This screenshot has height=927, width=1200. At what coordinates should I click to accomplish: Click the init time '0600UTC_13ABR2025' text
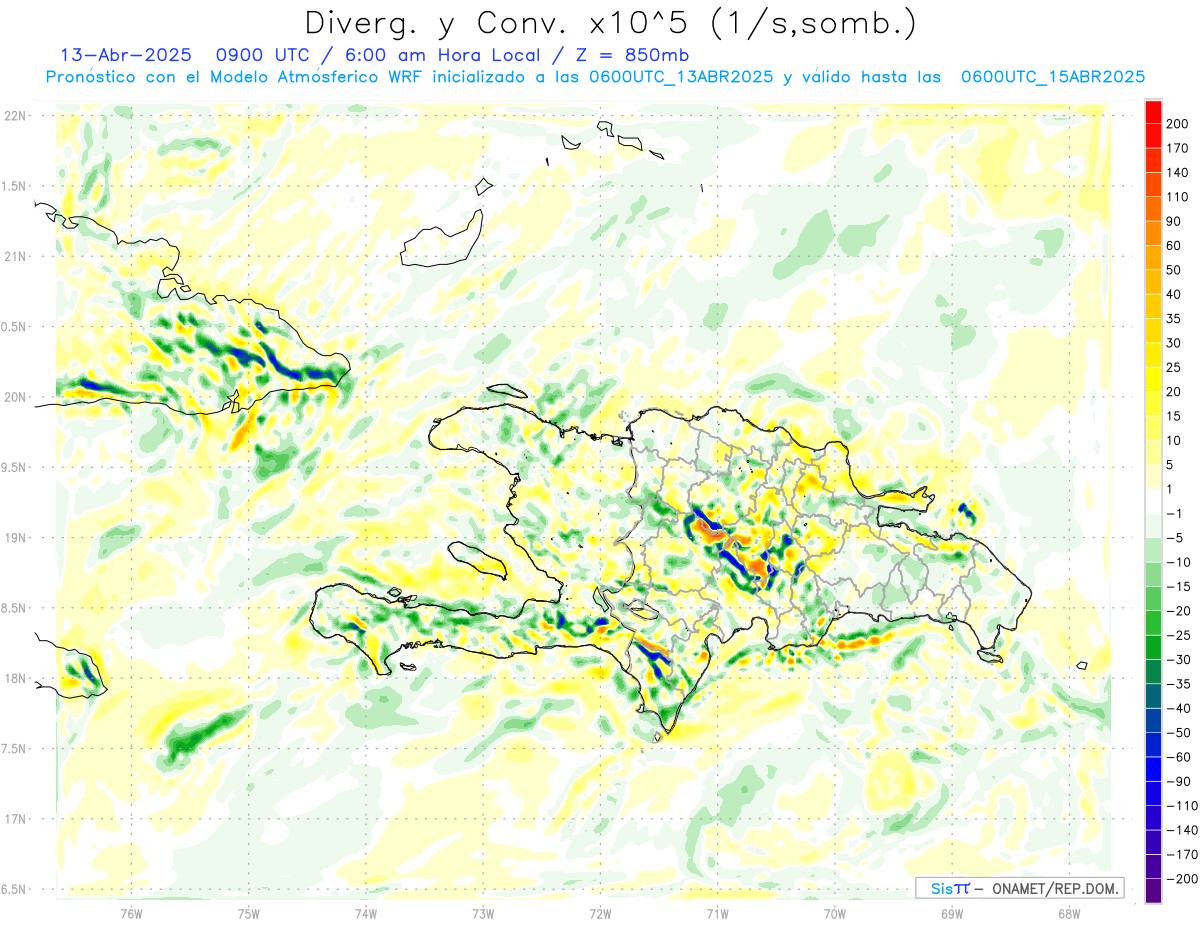681,77
